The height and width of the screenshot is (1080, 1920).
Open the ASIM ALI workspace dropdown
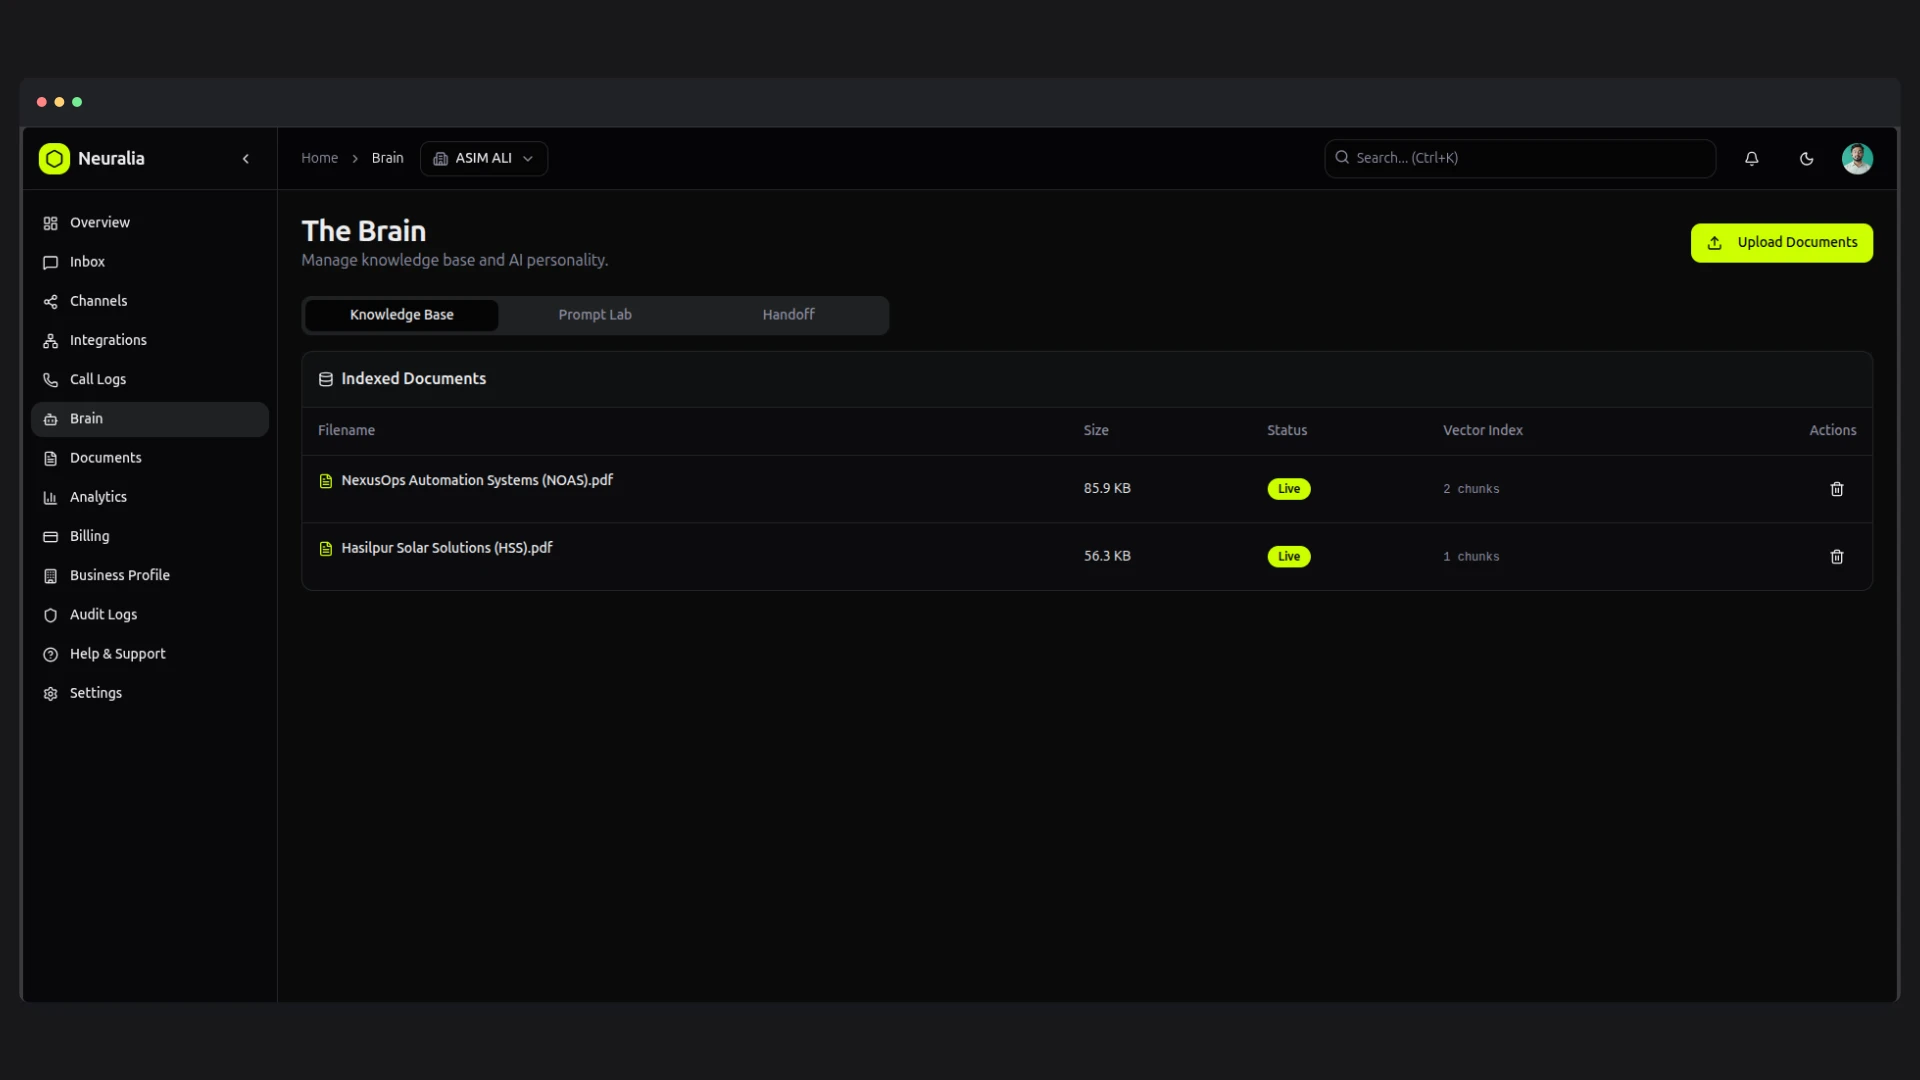click(x=484, y=159)
